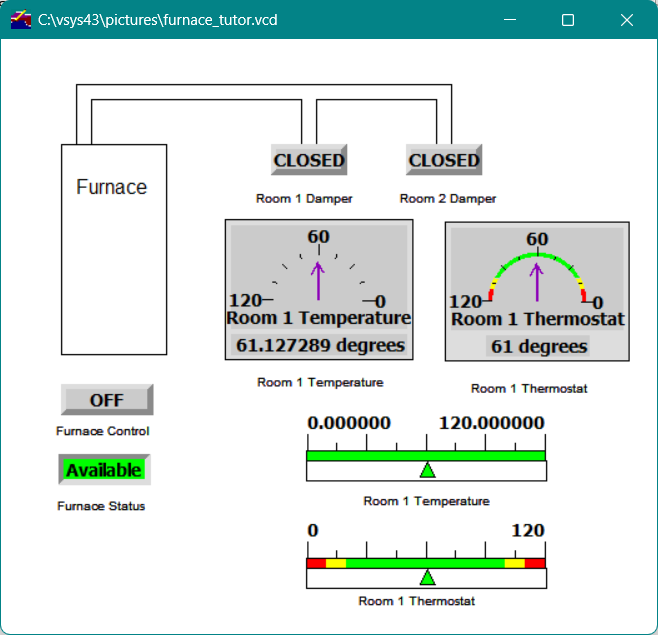658x635 pixels.
Task: Click the green Available furnace status indicator
Action: (105, 470)
